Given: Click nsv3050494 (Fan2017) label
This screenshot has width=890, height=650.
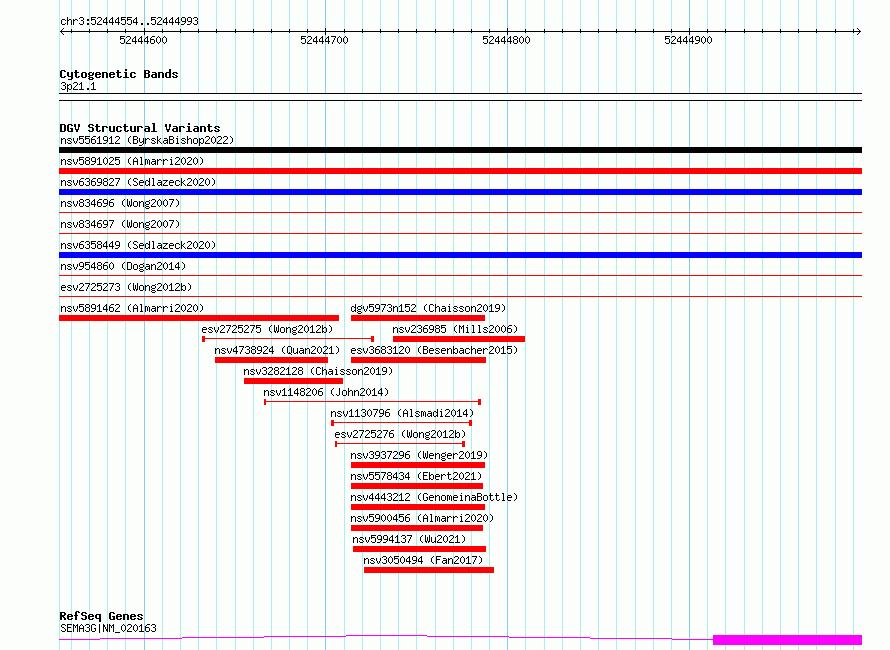Looking at the screenshot, I should (x=423, y=560).
